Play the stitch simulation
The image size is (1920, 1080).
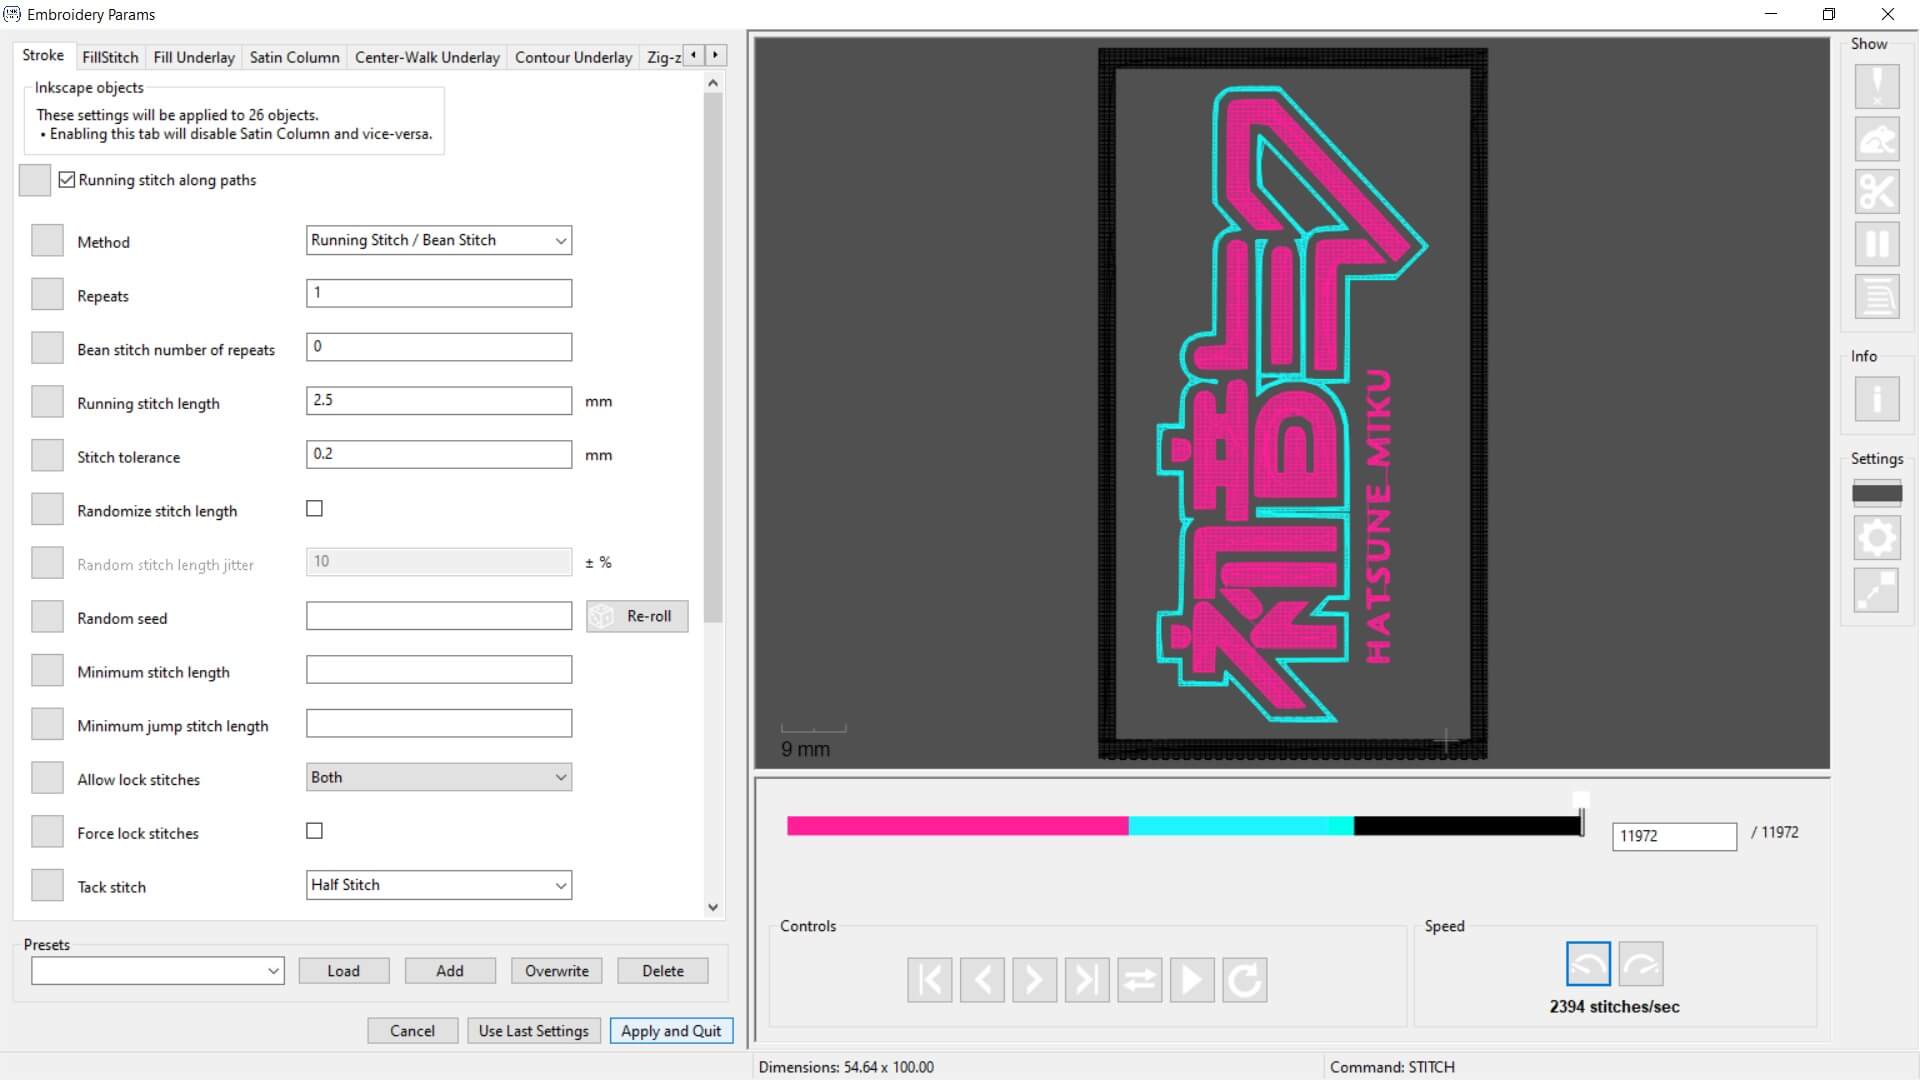click(1192, 980)
